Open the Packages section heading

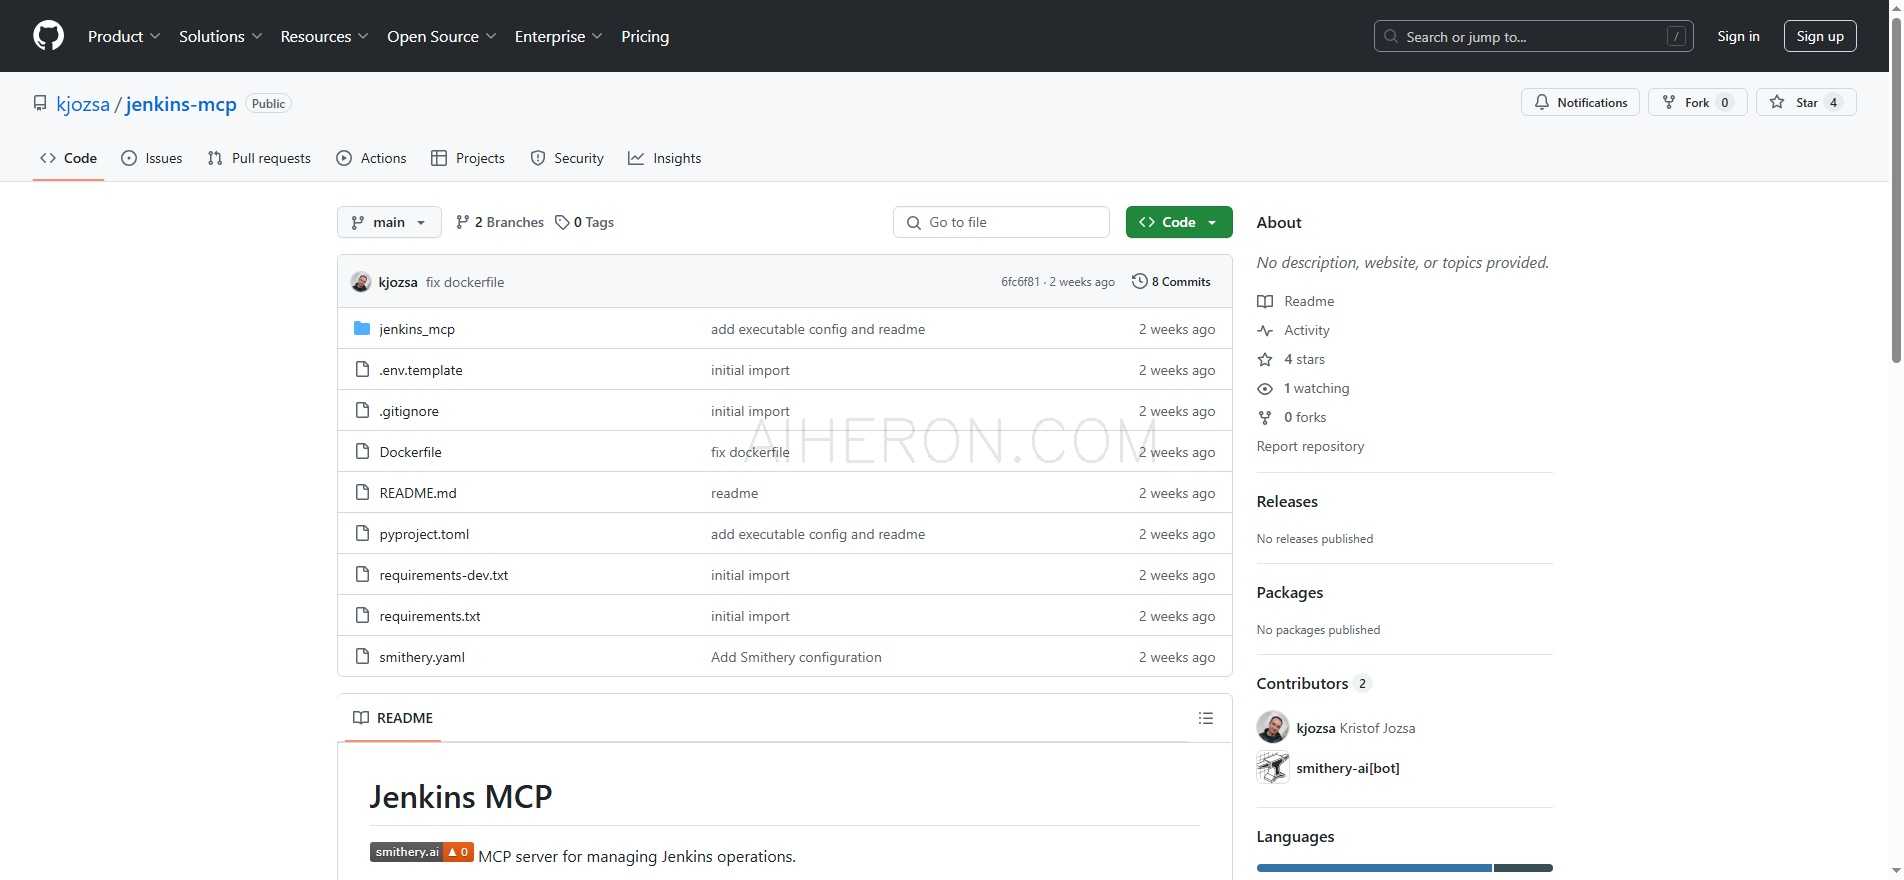1290,592
